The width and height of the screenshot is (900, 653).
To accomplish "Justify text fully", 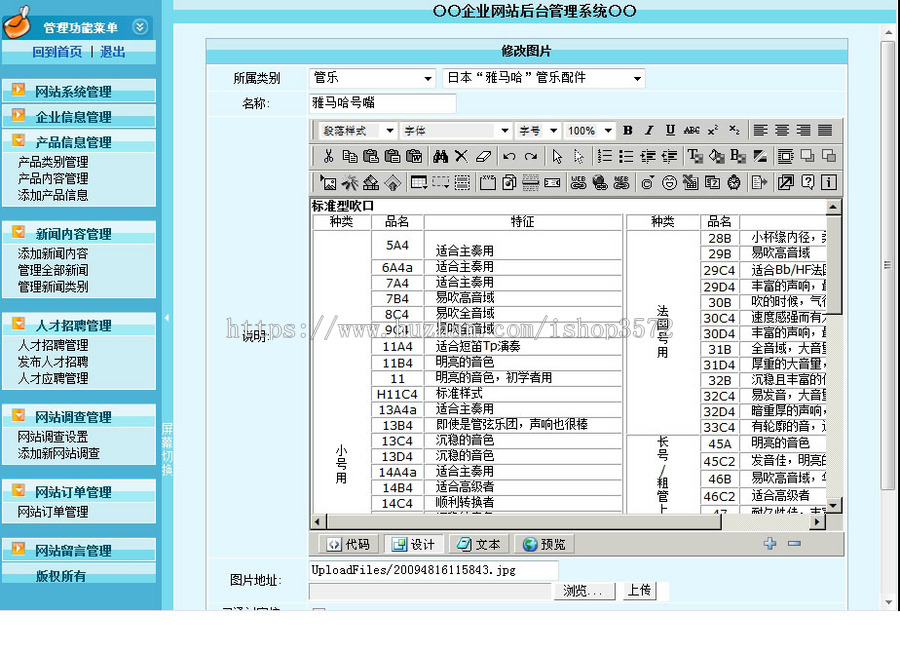I will coord(825,130).
